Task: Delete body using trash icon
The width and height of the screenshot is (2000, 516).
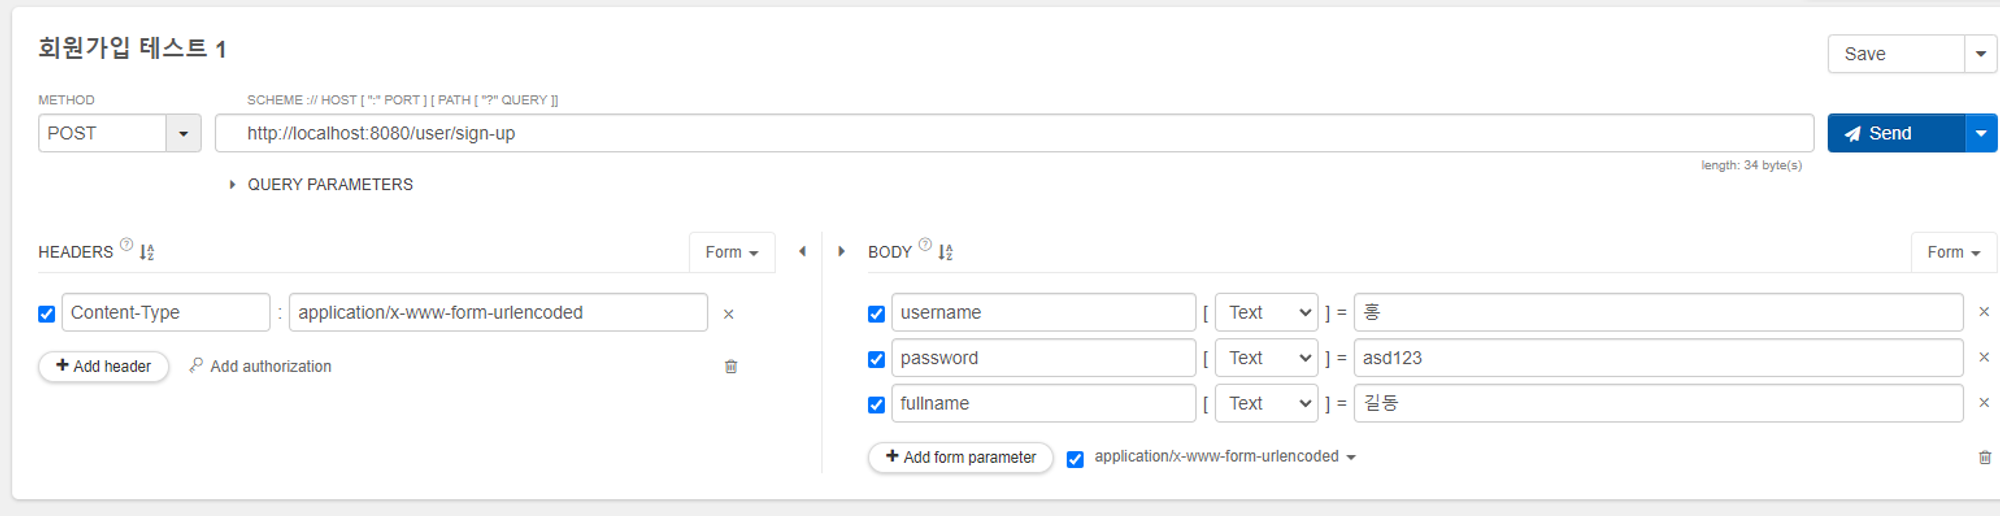Action: point(1984,457)
